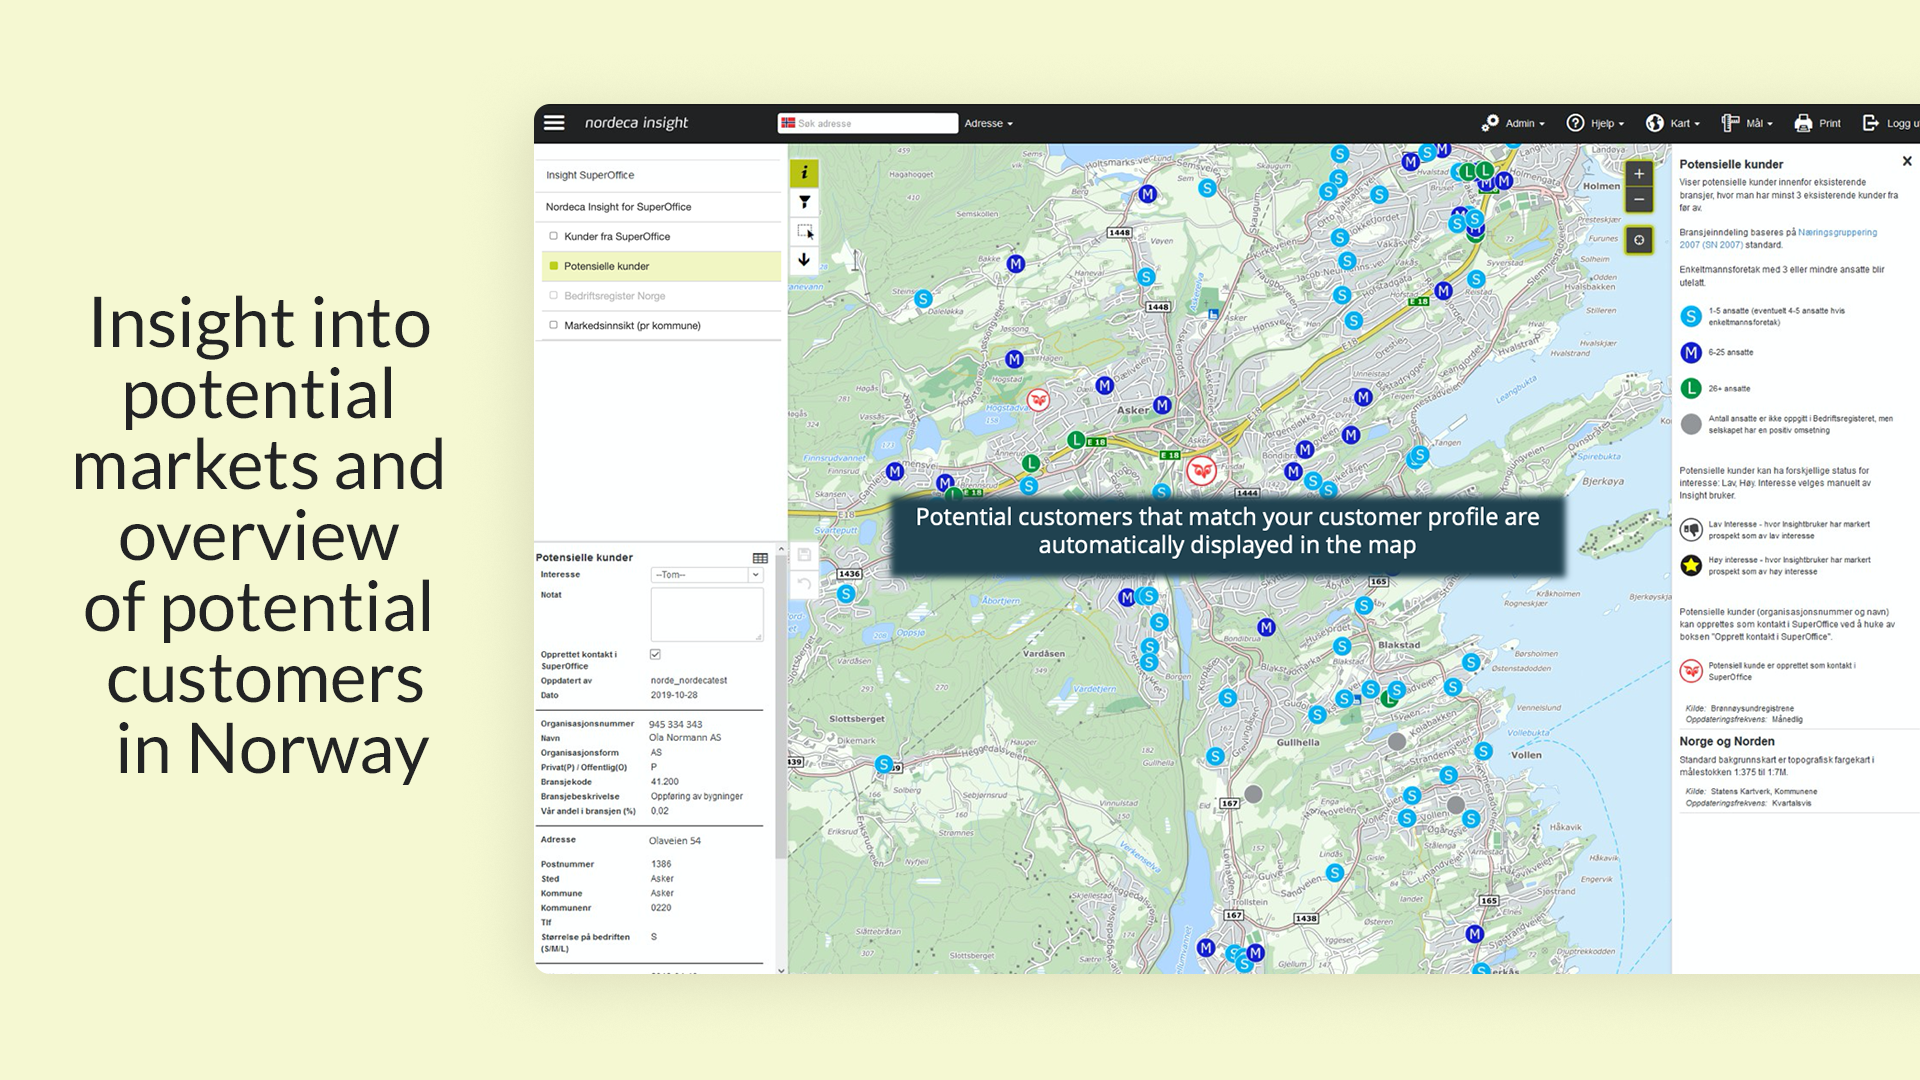Click the Kart globe icon
Screen dimensions: 1920x1080
(1655, 123)
